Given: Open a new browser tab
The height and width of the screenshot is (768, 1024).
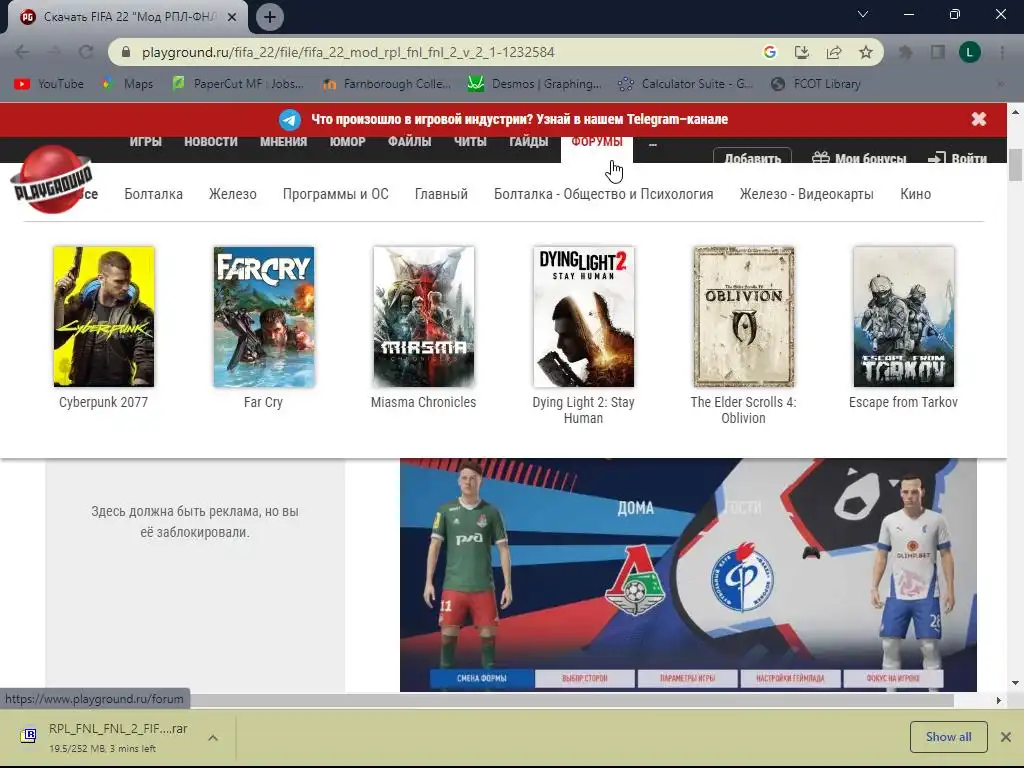Looking at the screenshot, I should tap(270, 17).
